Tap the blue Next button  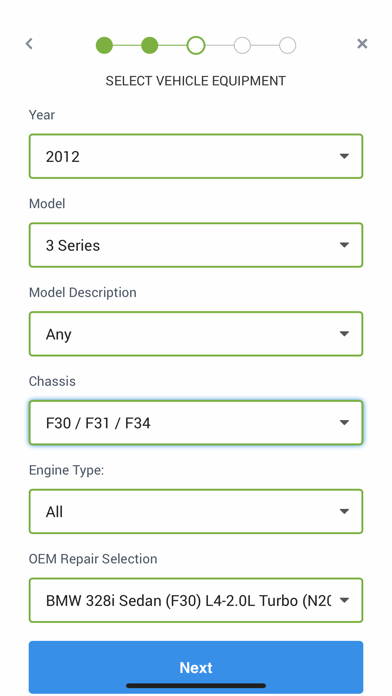pos(196,667)
